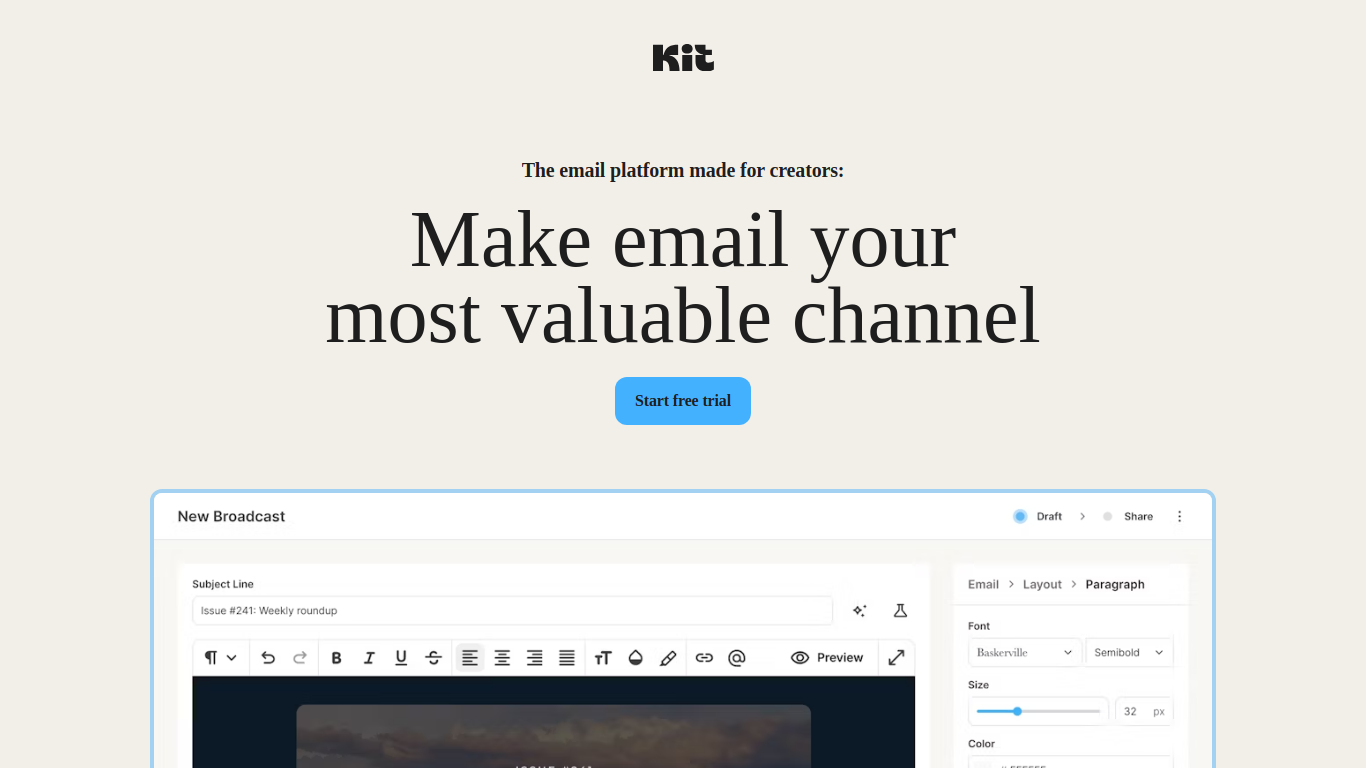Select the Draft step

(1038, 516)
